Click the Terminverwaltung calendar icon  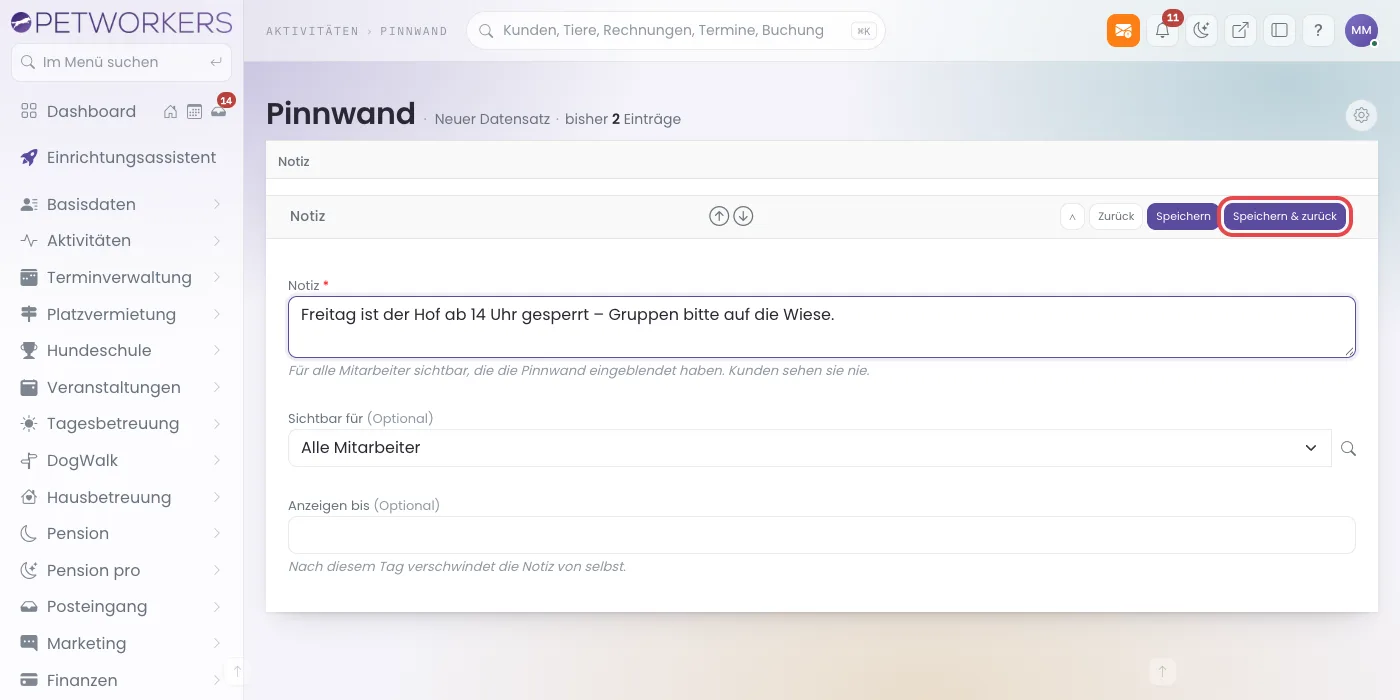29,277
